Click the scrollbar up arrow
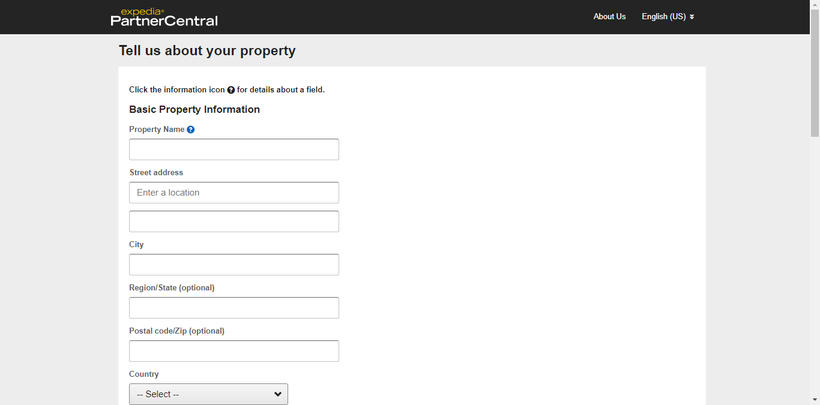Image resolution: width=820 pixels, height=405 pixels. [815, 4]
